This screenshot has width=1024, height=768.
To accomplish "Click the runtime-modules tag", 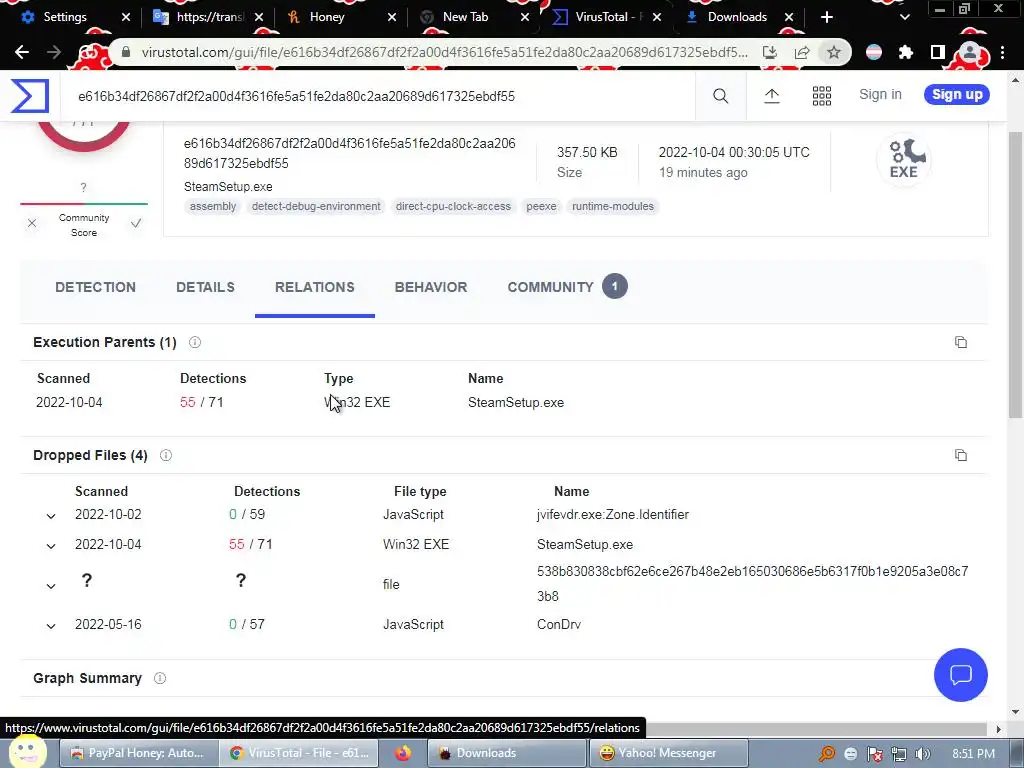I will pos(613,206).
